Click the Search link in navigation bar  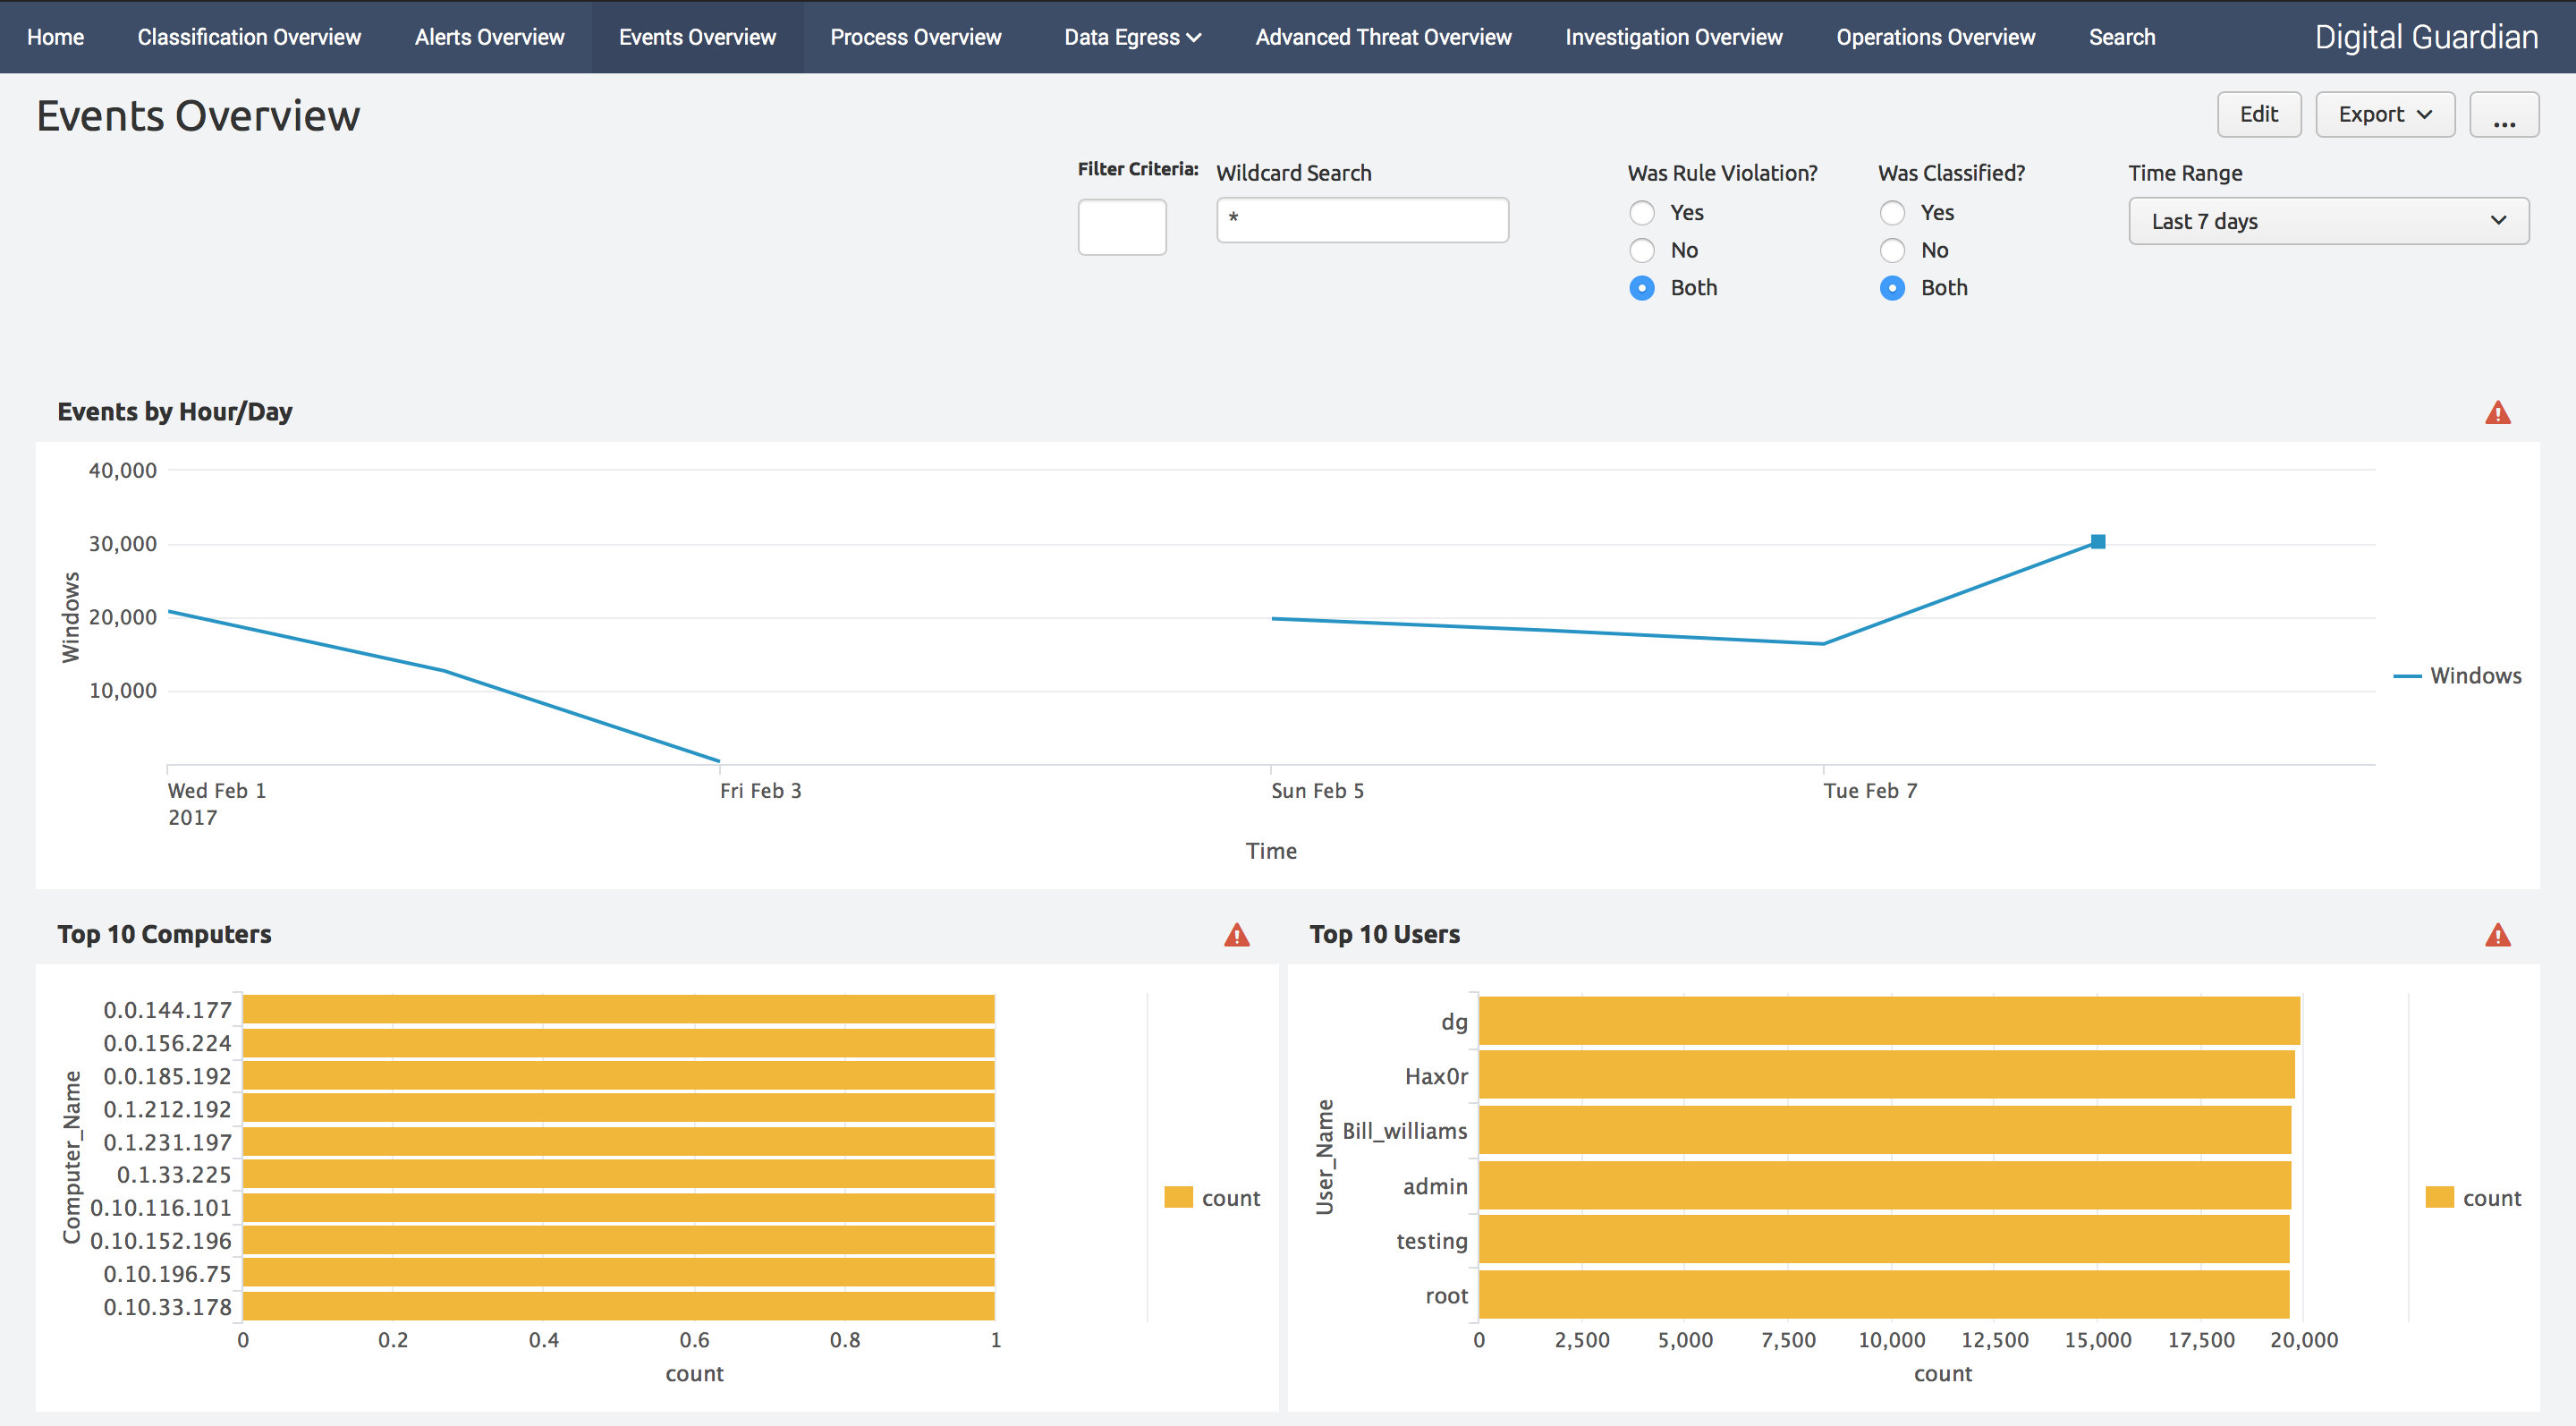2121,37
